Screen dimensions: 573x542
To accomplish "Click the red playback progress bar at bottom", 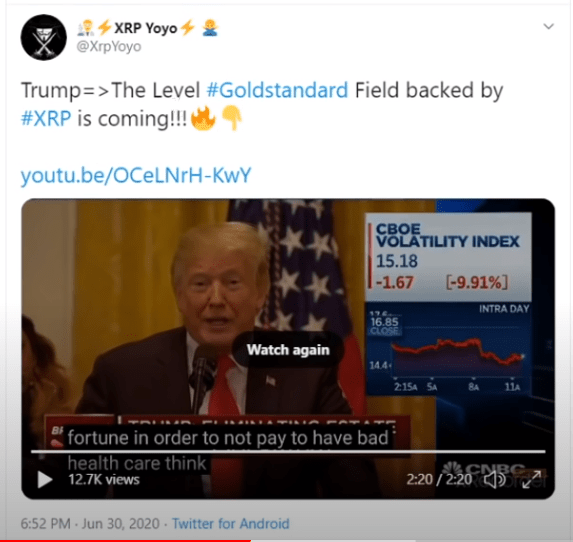I will 125,540.
